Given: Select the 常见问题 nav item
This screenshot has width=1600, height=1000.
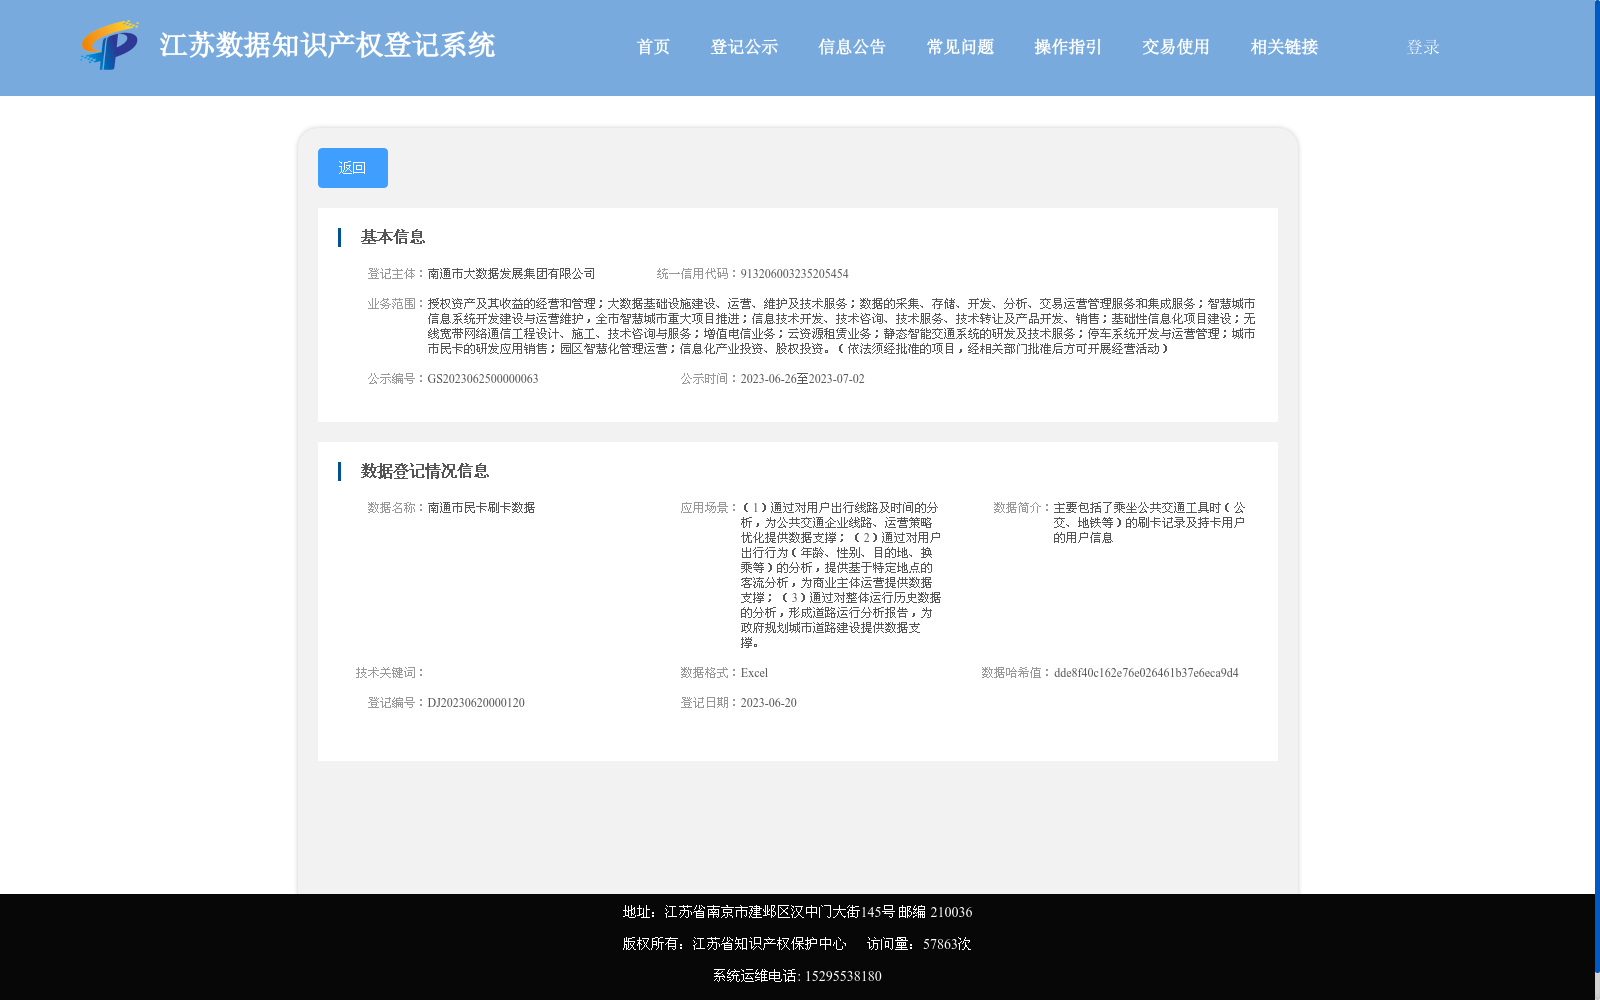Looking at the screenshot, I should point(960,47).
